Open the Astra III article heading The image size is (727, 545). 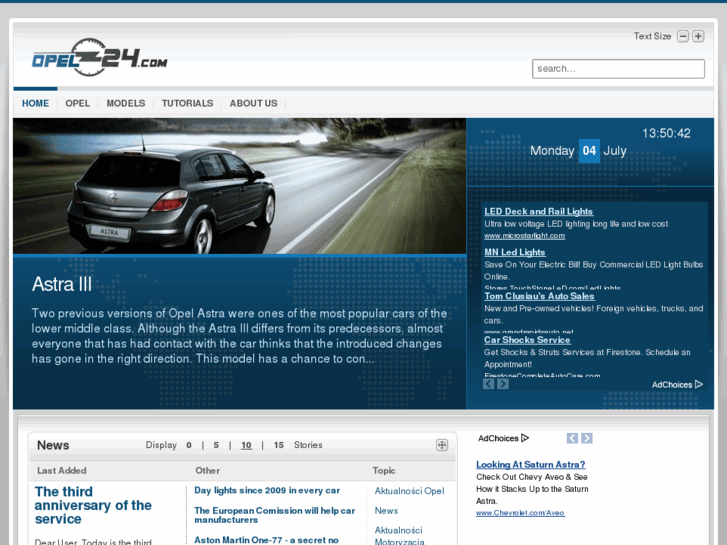[62, 284]
